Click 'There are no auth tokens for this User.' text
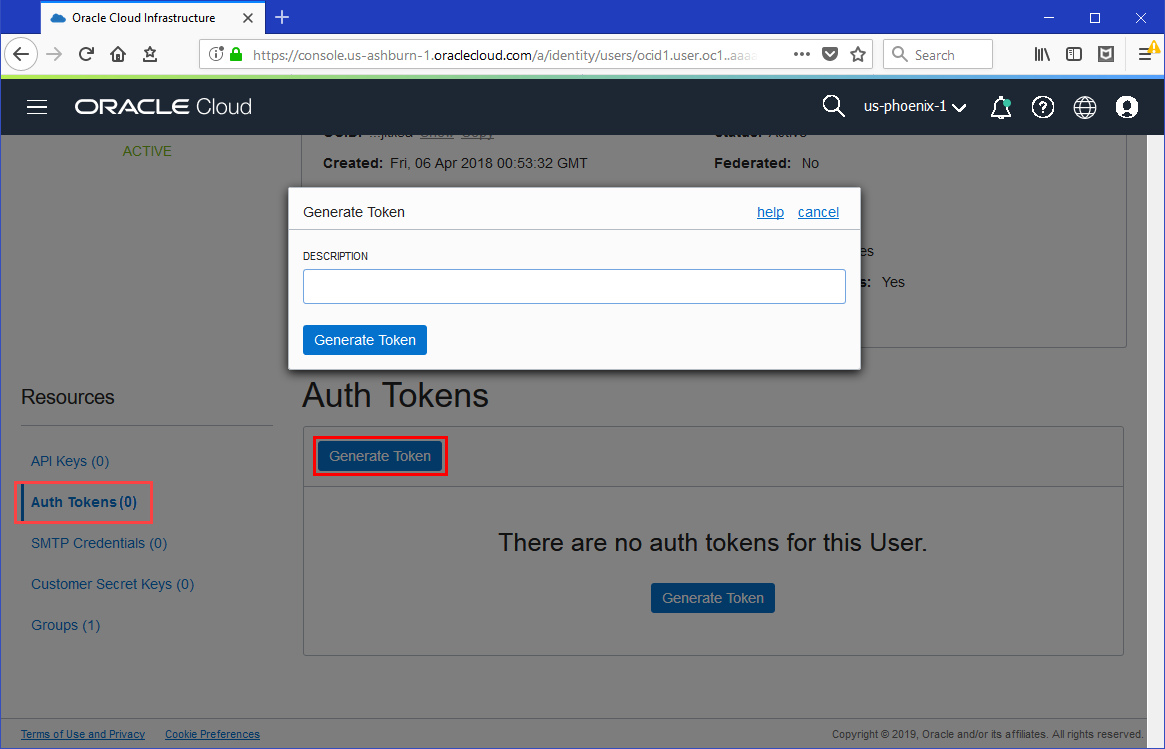The height and width of the screenshot is (749, 1165). tap(713, 542)
